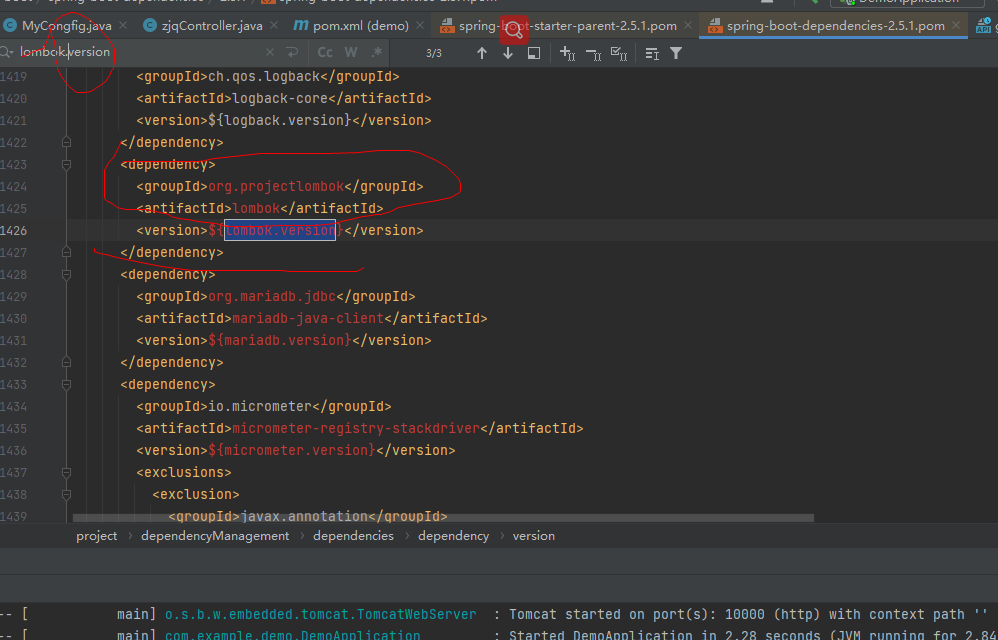
Task: Click org.projectlombok groupId text
Action: point(276,186)
